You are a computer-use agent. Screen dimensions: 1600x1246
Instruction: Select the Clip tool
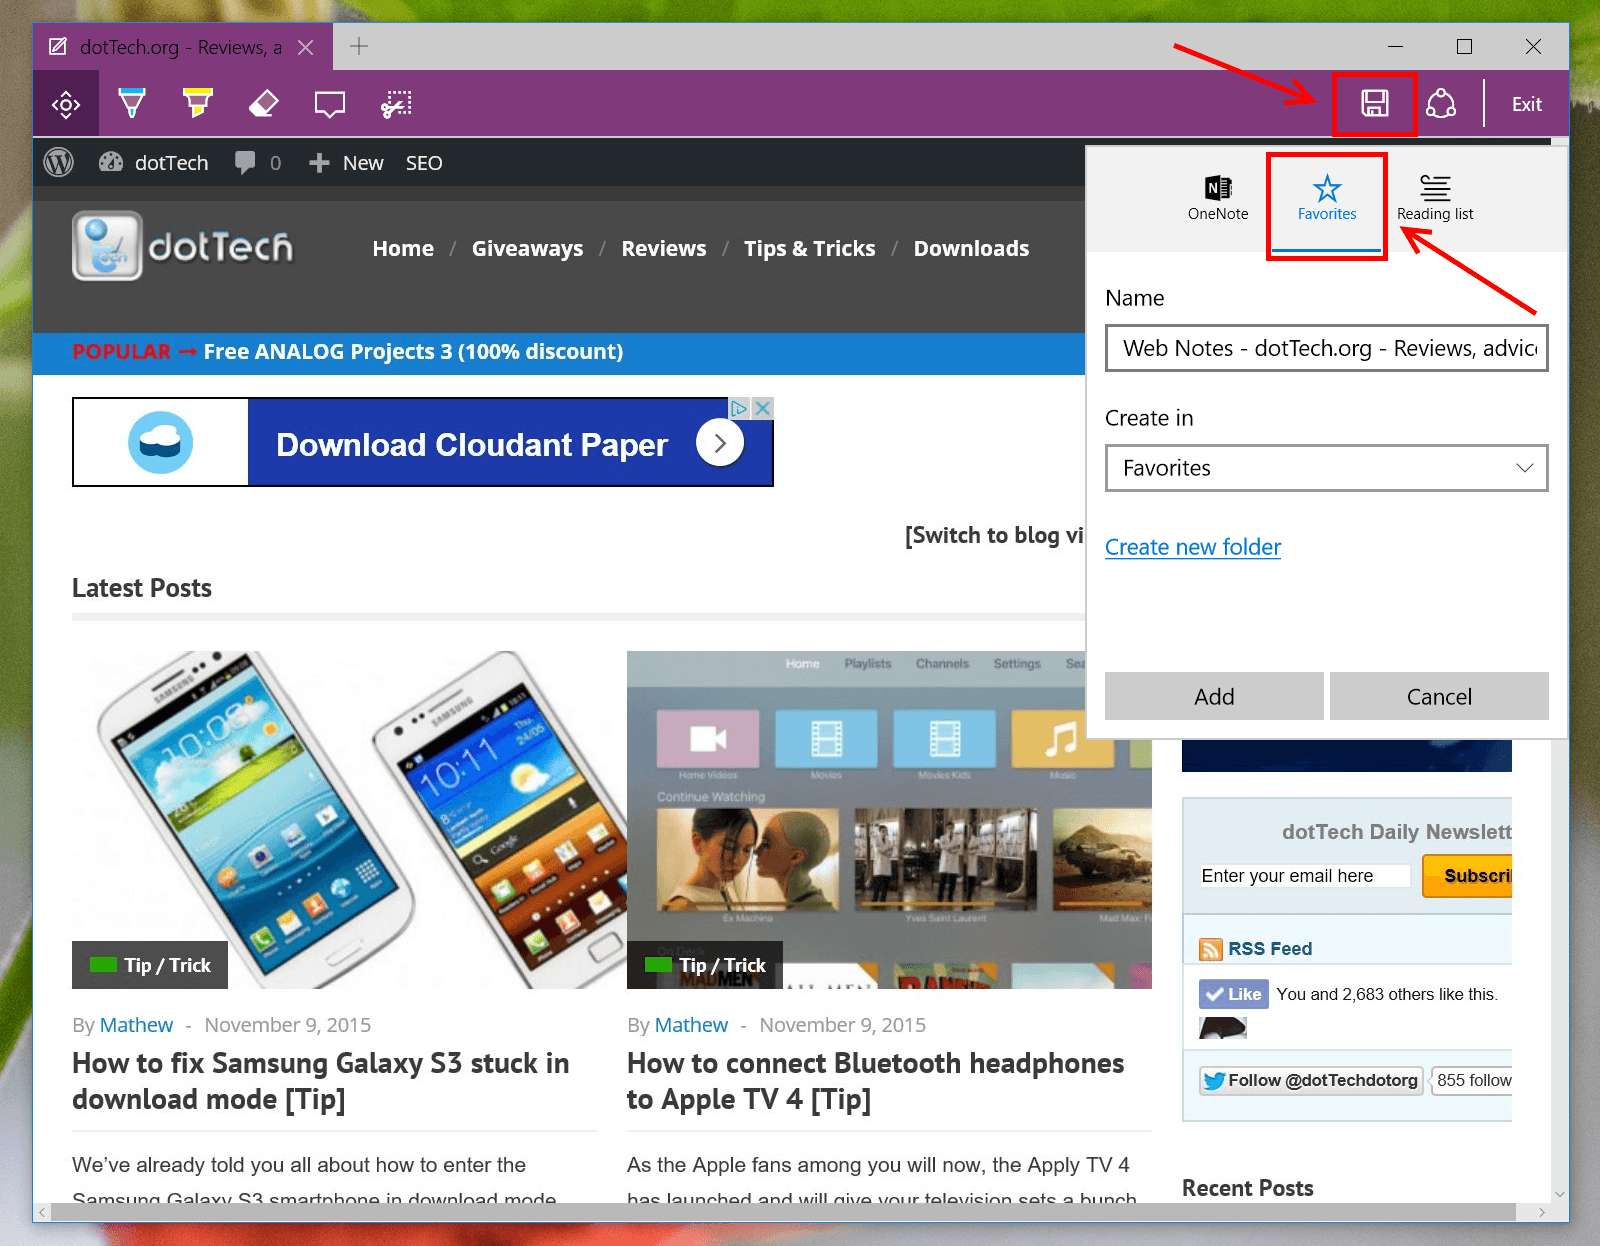(396, 104)
